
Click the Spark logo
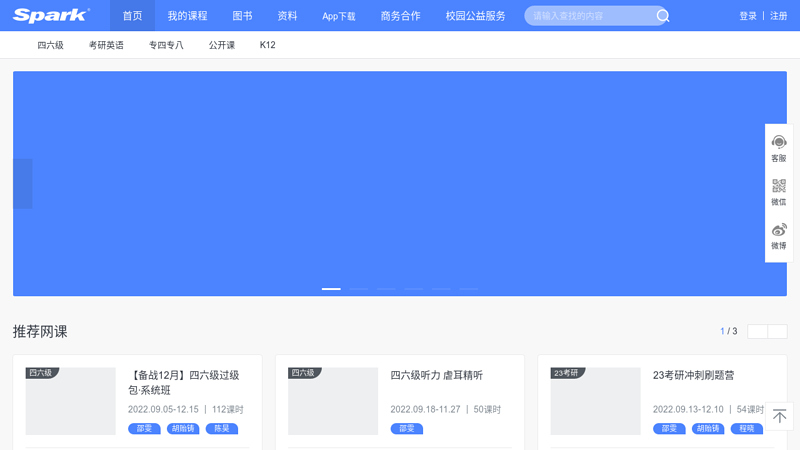point(51,15)
